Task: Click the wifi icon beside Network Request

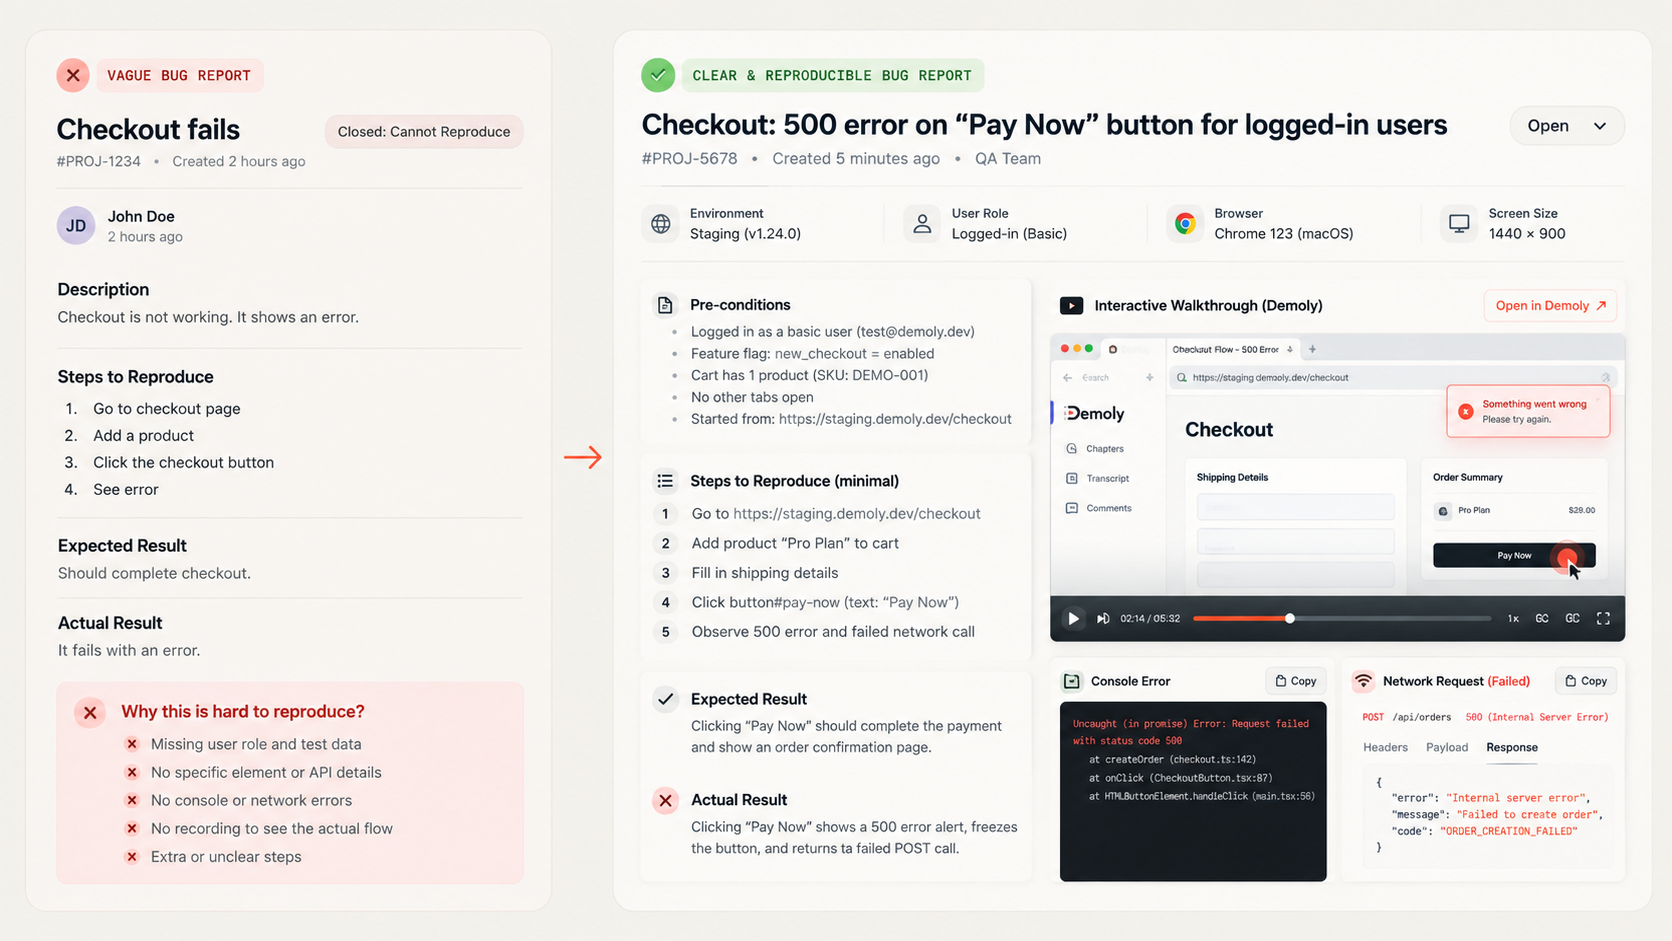Action: [x=1363, y=681]
